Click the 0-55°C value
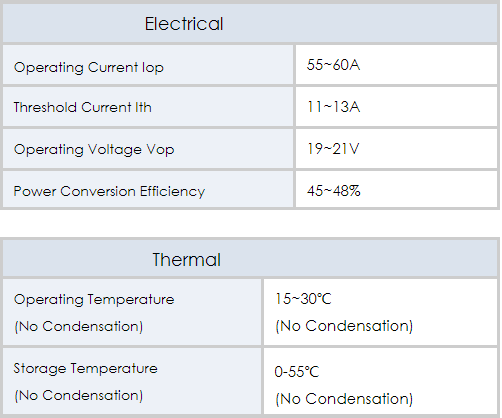 [297, 372]
